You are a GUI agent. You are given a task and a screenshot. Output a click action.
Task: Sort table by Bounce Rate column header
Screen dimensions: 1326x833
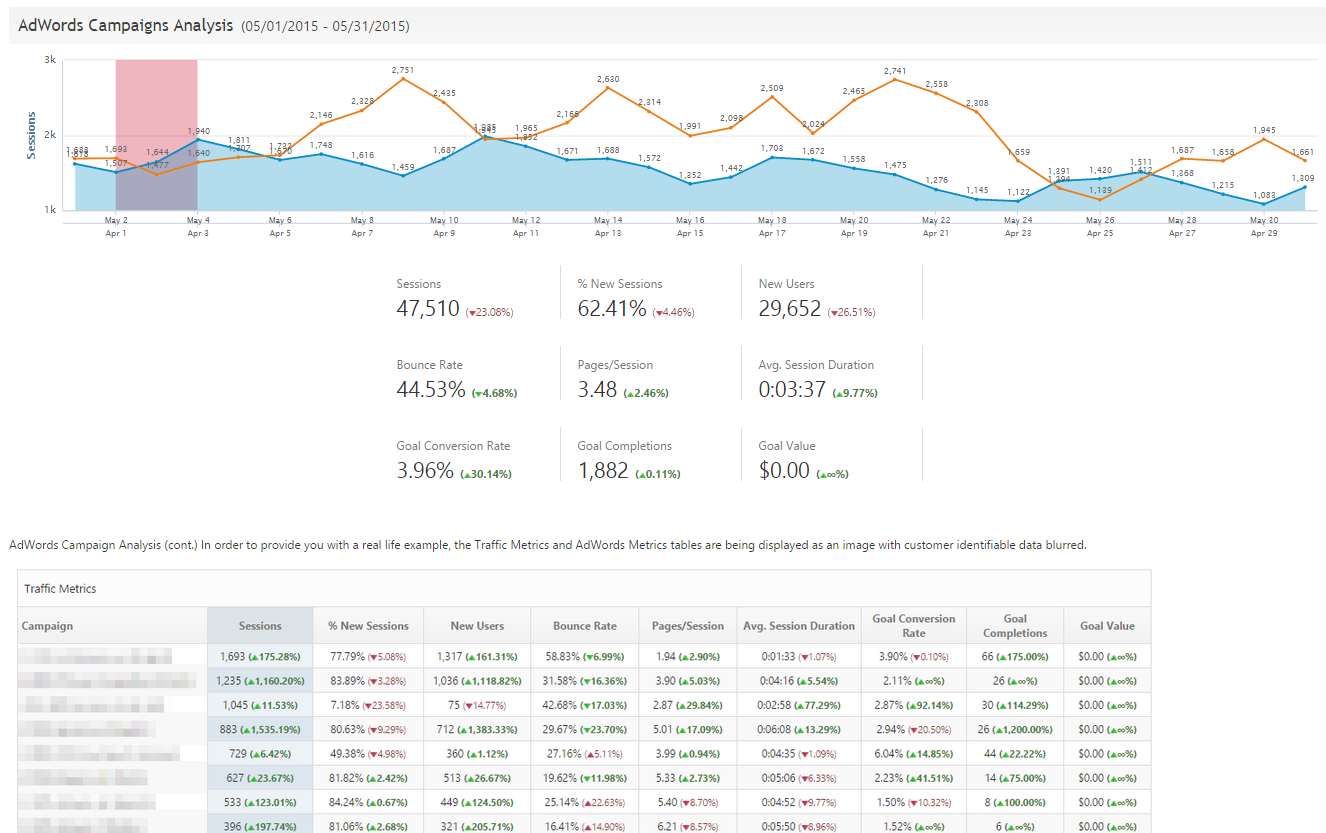pyautogui.click(x=584, y=626)
